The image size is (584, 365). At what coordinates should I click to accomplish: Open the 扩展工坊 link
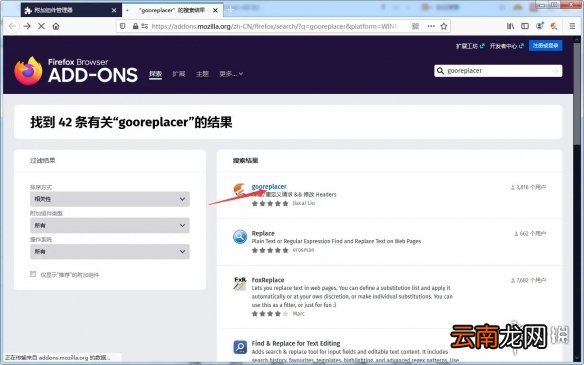pyautogui.click(x=470, y=46)
